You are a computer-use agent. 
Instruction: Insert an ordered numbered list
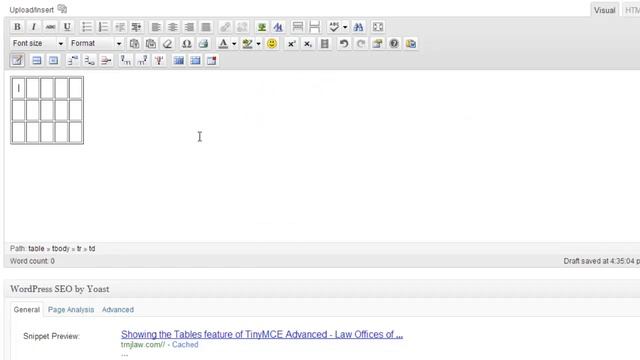[103, 27]
